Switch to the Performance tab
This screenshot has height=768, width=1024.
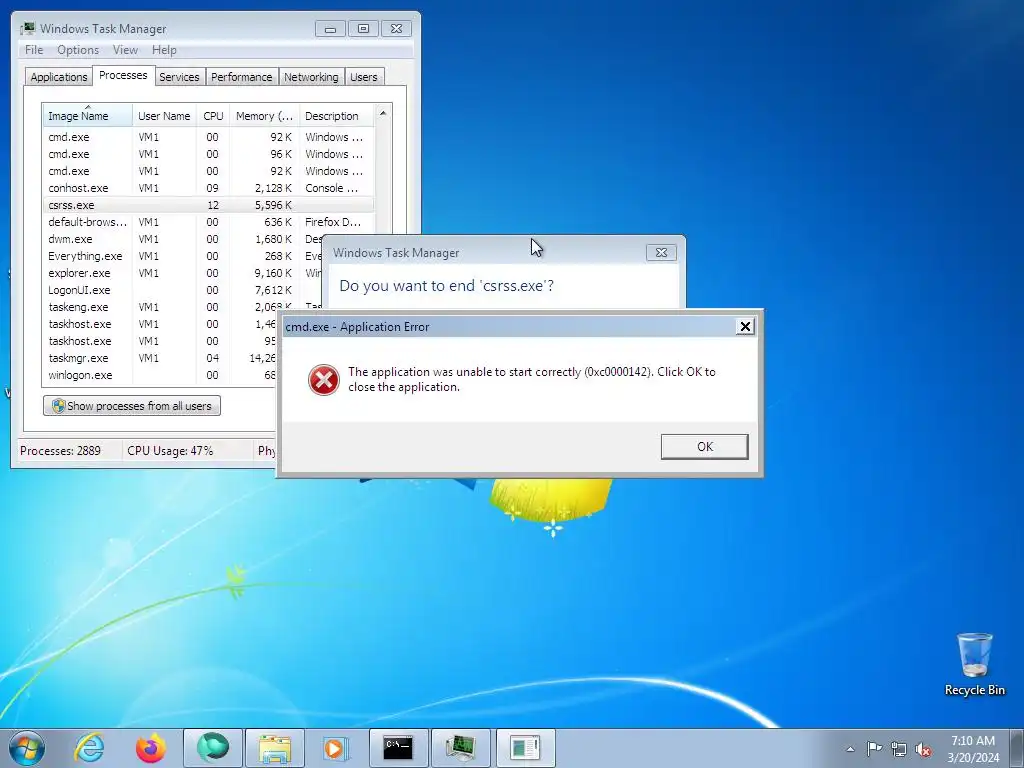(x=242, y=77)
